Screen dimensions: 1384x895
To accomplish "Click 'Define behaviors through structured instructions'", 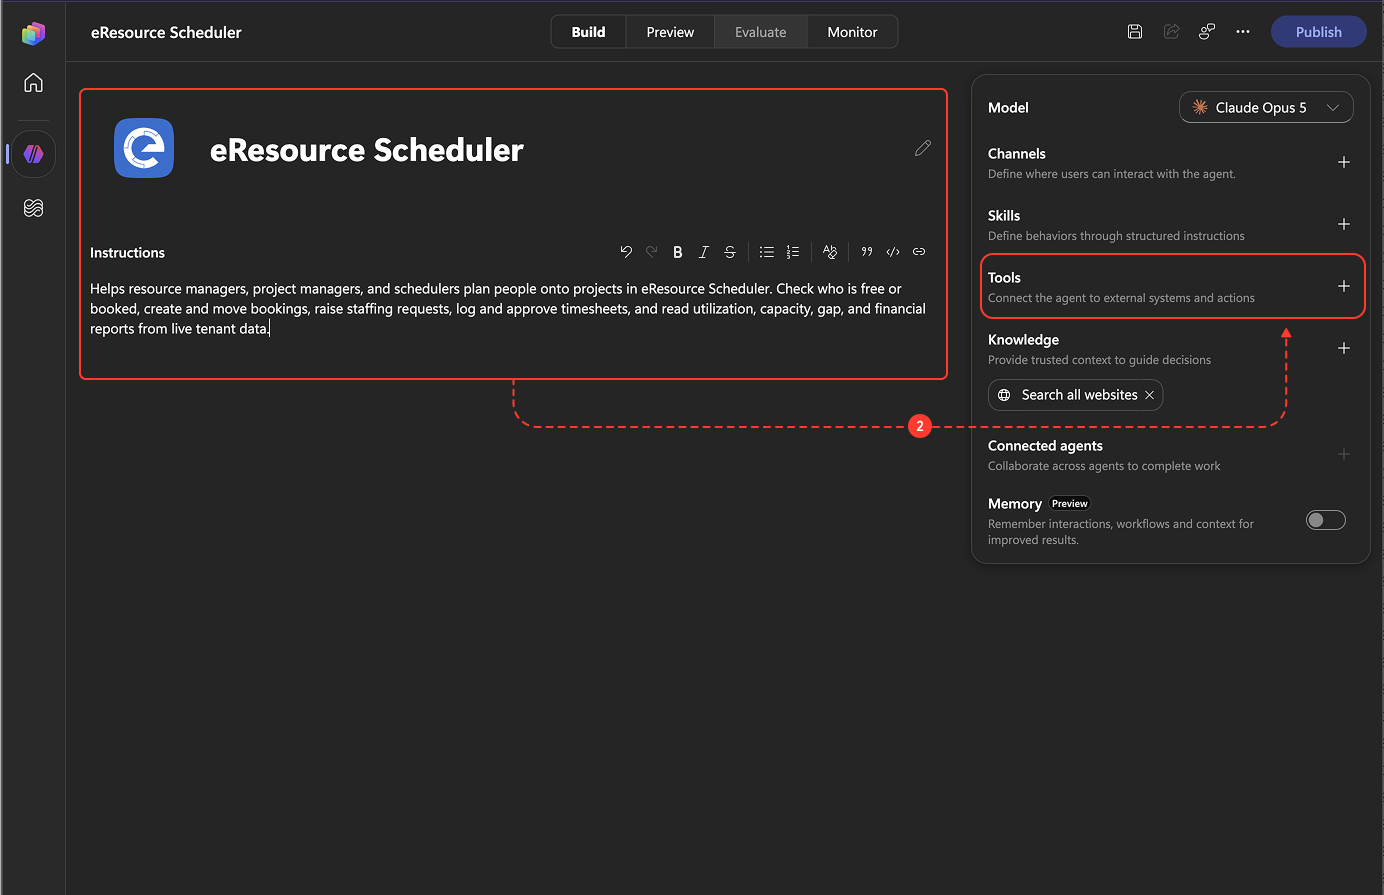I will tap(1116, 236).
